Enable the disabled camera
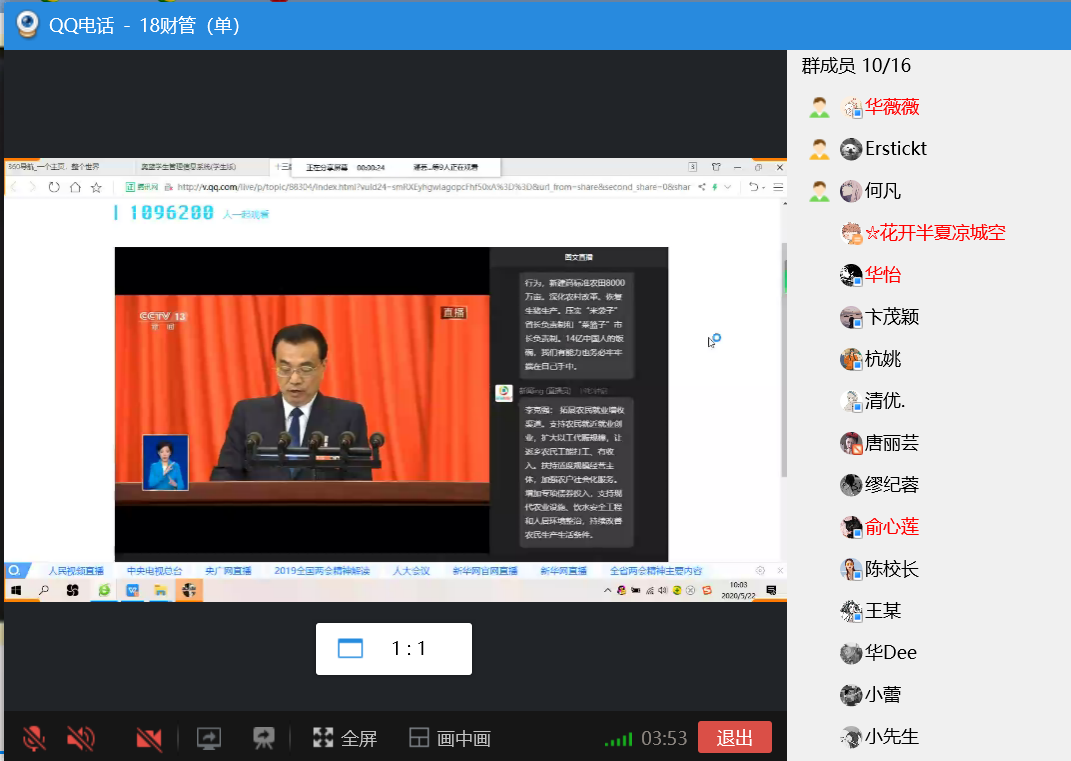The width and height of the screenshot is (1071, 761). click(x=149, y=738)
